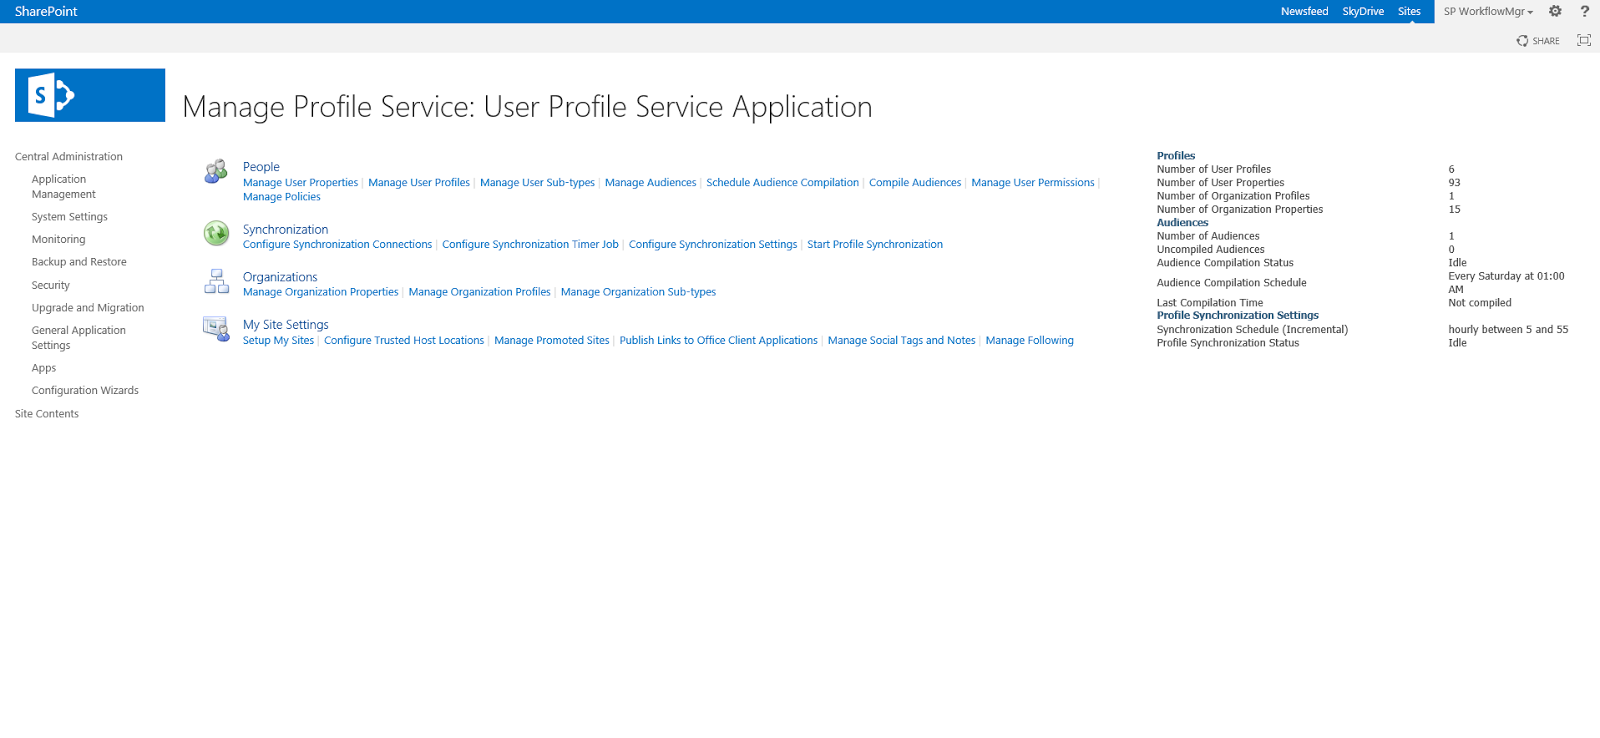
Task: Click the My Site Settings icon
Action: point(216,328)
